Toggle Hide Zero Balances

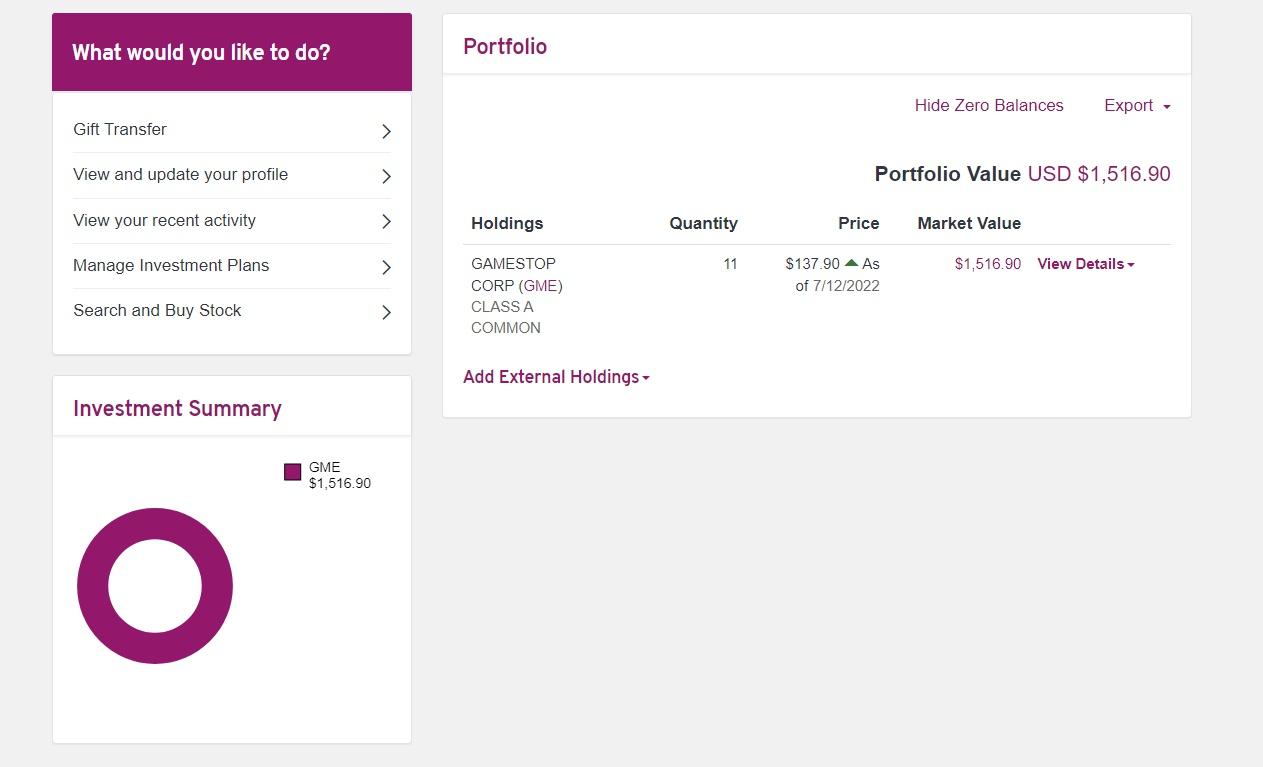pyautogui.click(x=988, y=105)
